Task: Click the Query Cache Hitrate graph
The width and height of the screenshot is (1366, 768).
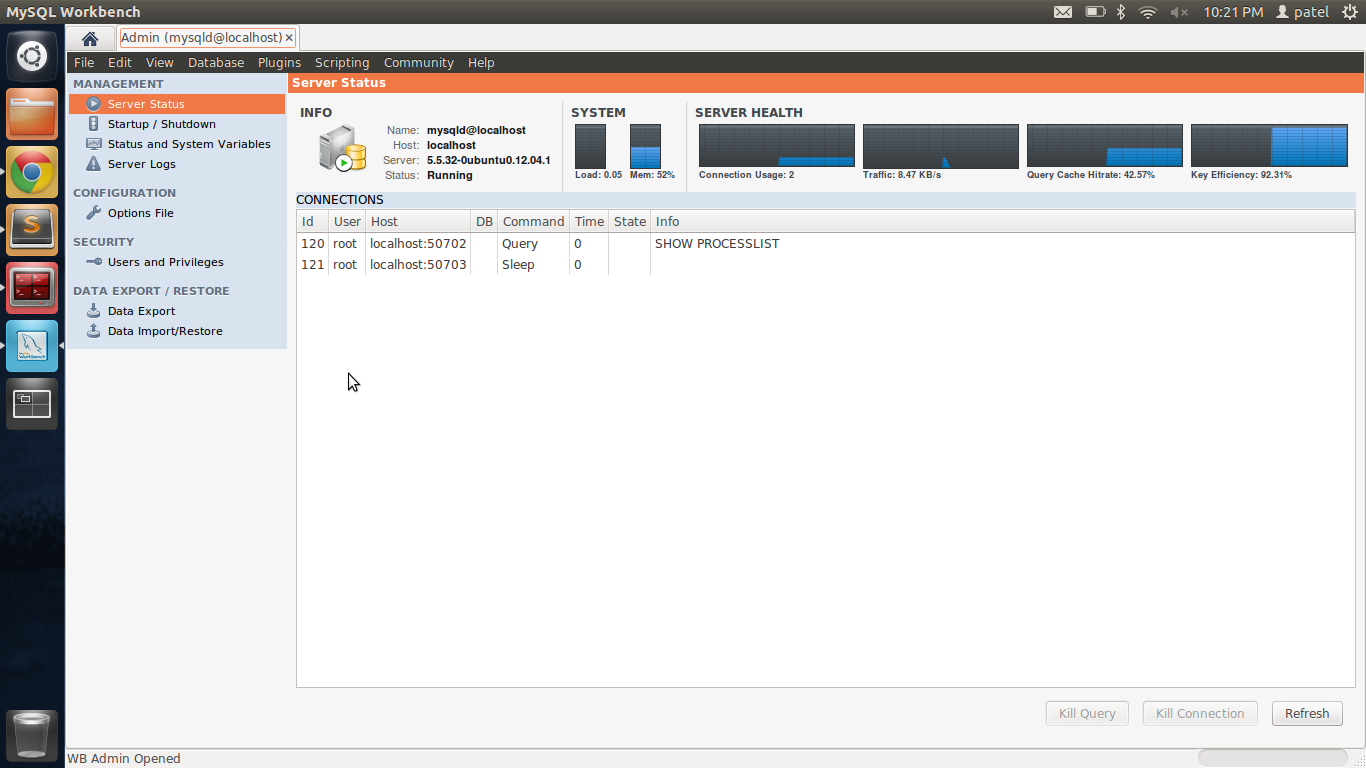Action: [1105, 146]
